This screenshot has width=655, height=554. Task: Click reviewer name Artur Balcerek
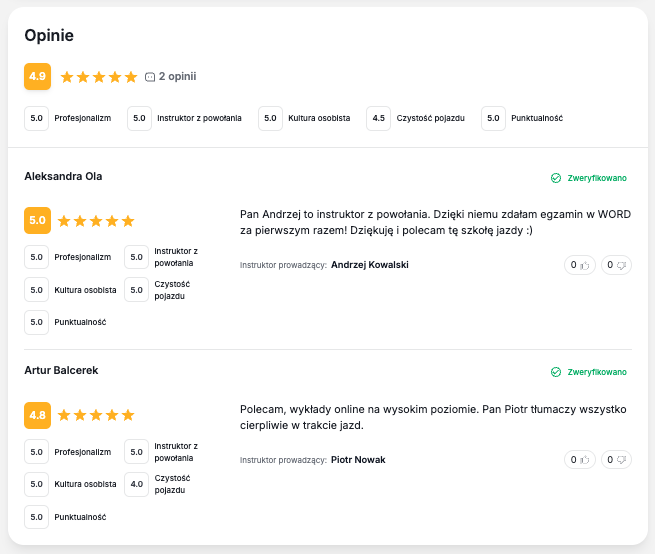tap(61, 370)
